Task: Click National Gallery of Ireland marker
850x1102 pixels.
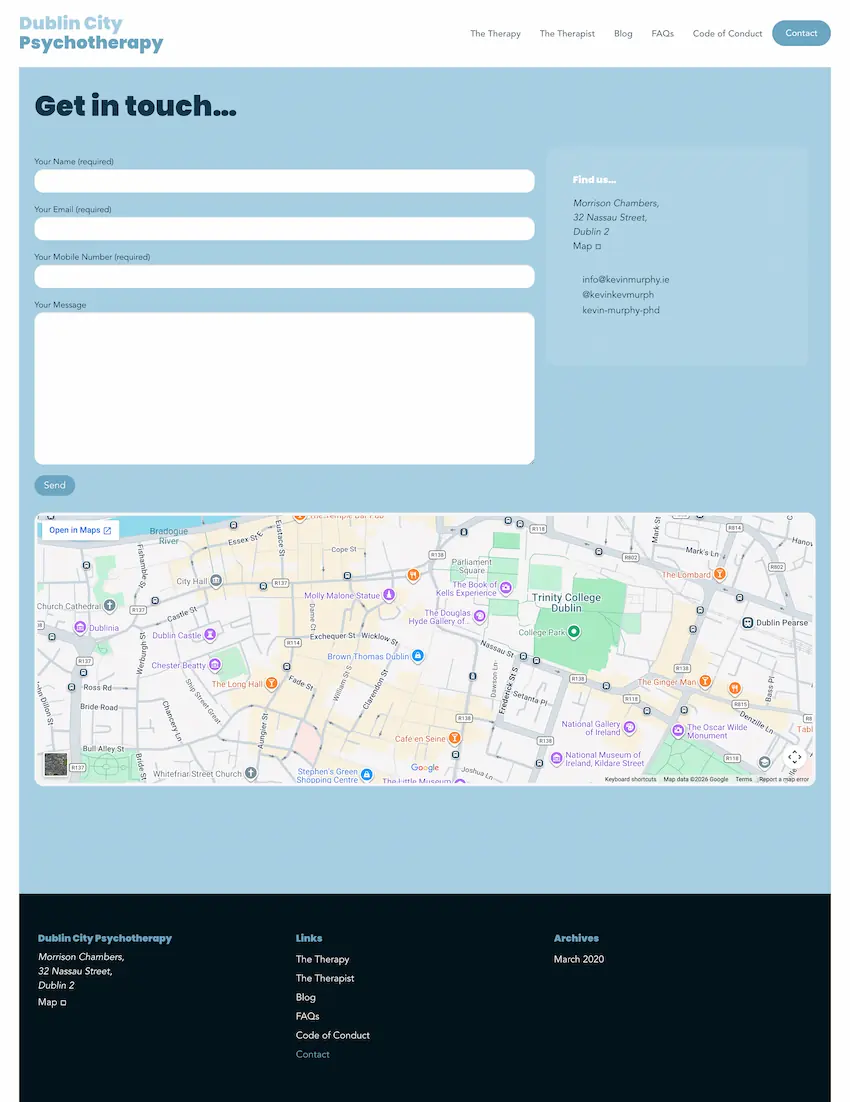Action: pos(629,727)
